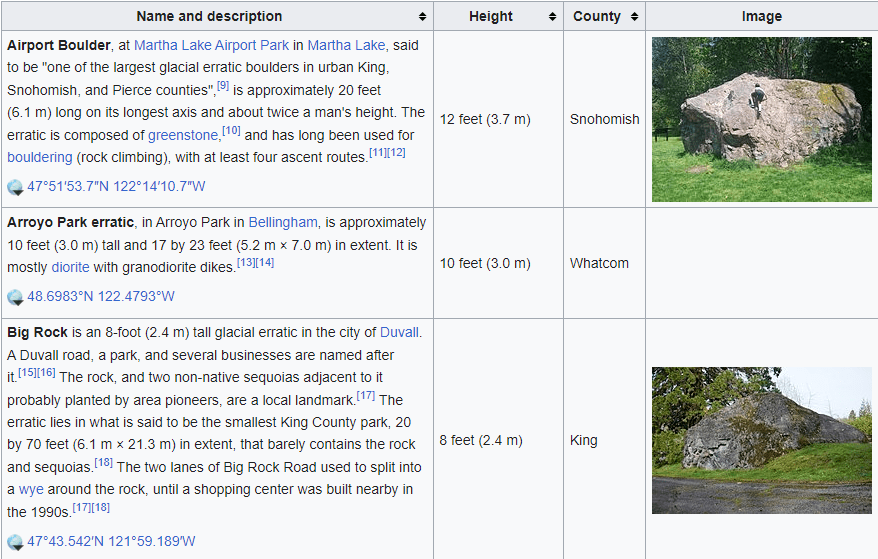Enlarge the Airport Boulder photo
The image size is (878, 559).
(761, 119)
